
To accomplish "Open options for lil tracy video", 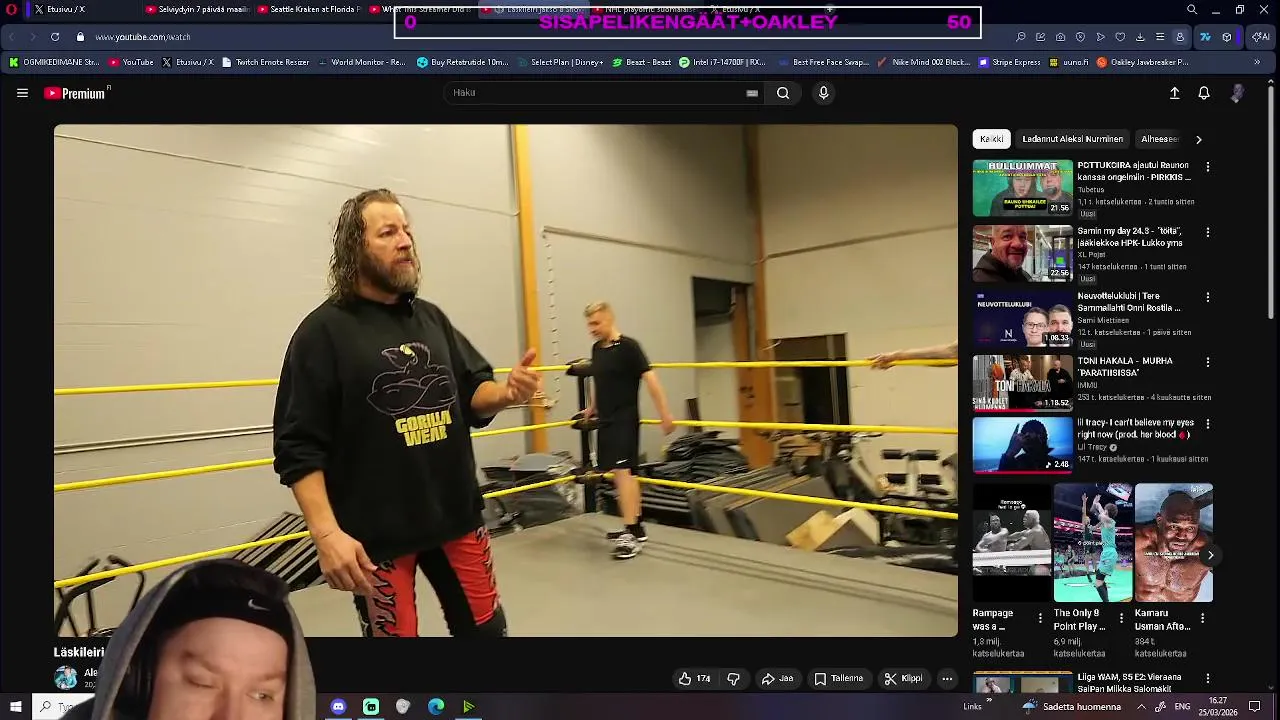I will pyautogui.click(x=1208, y=424).
